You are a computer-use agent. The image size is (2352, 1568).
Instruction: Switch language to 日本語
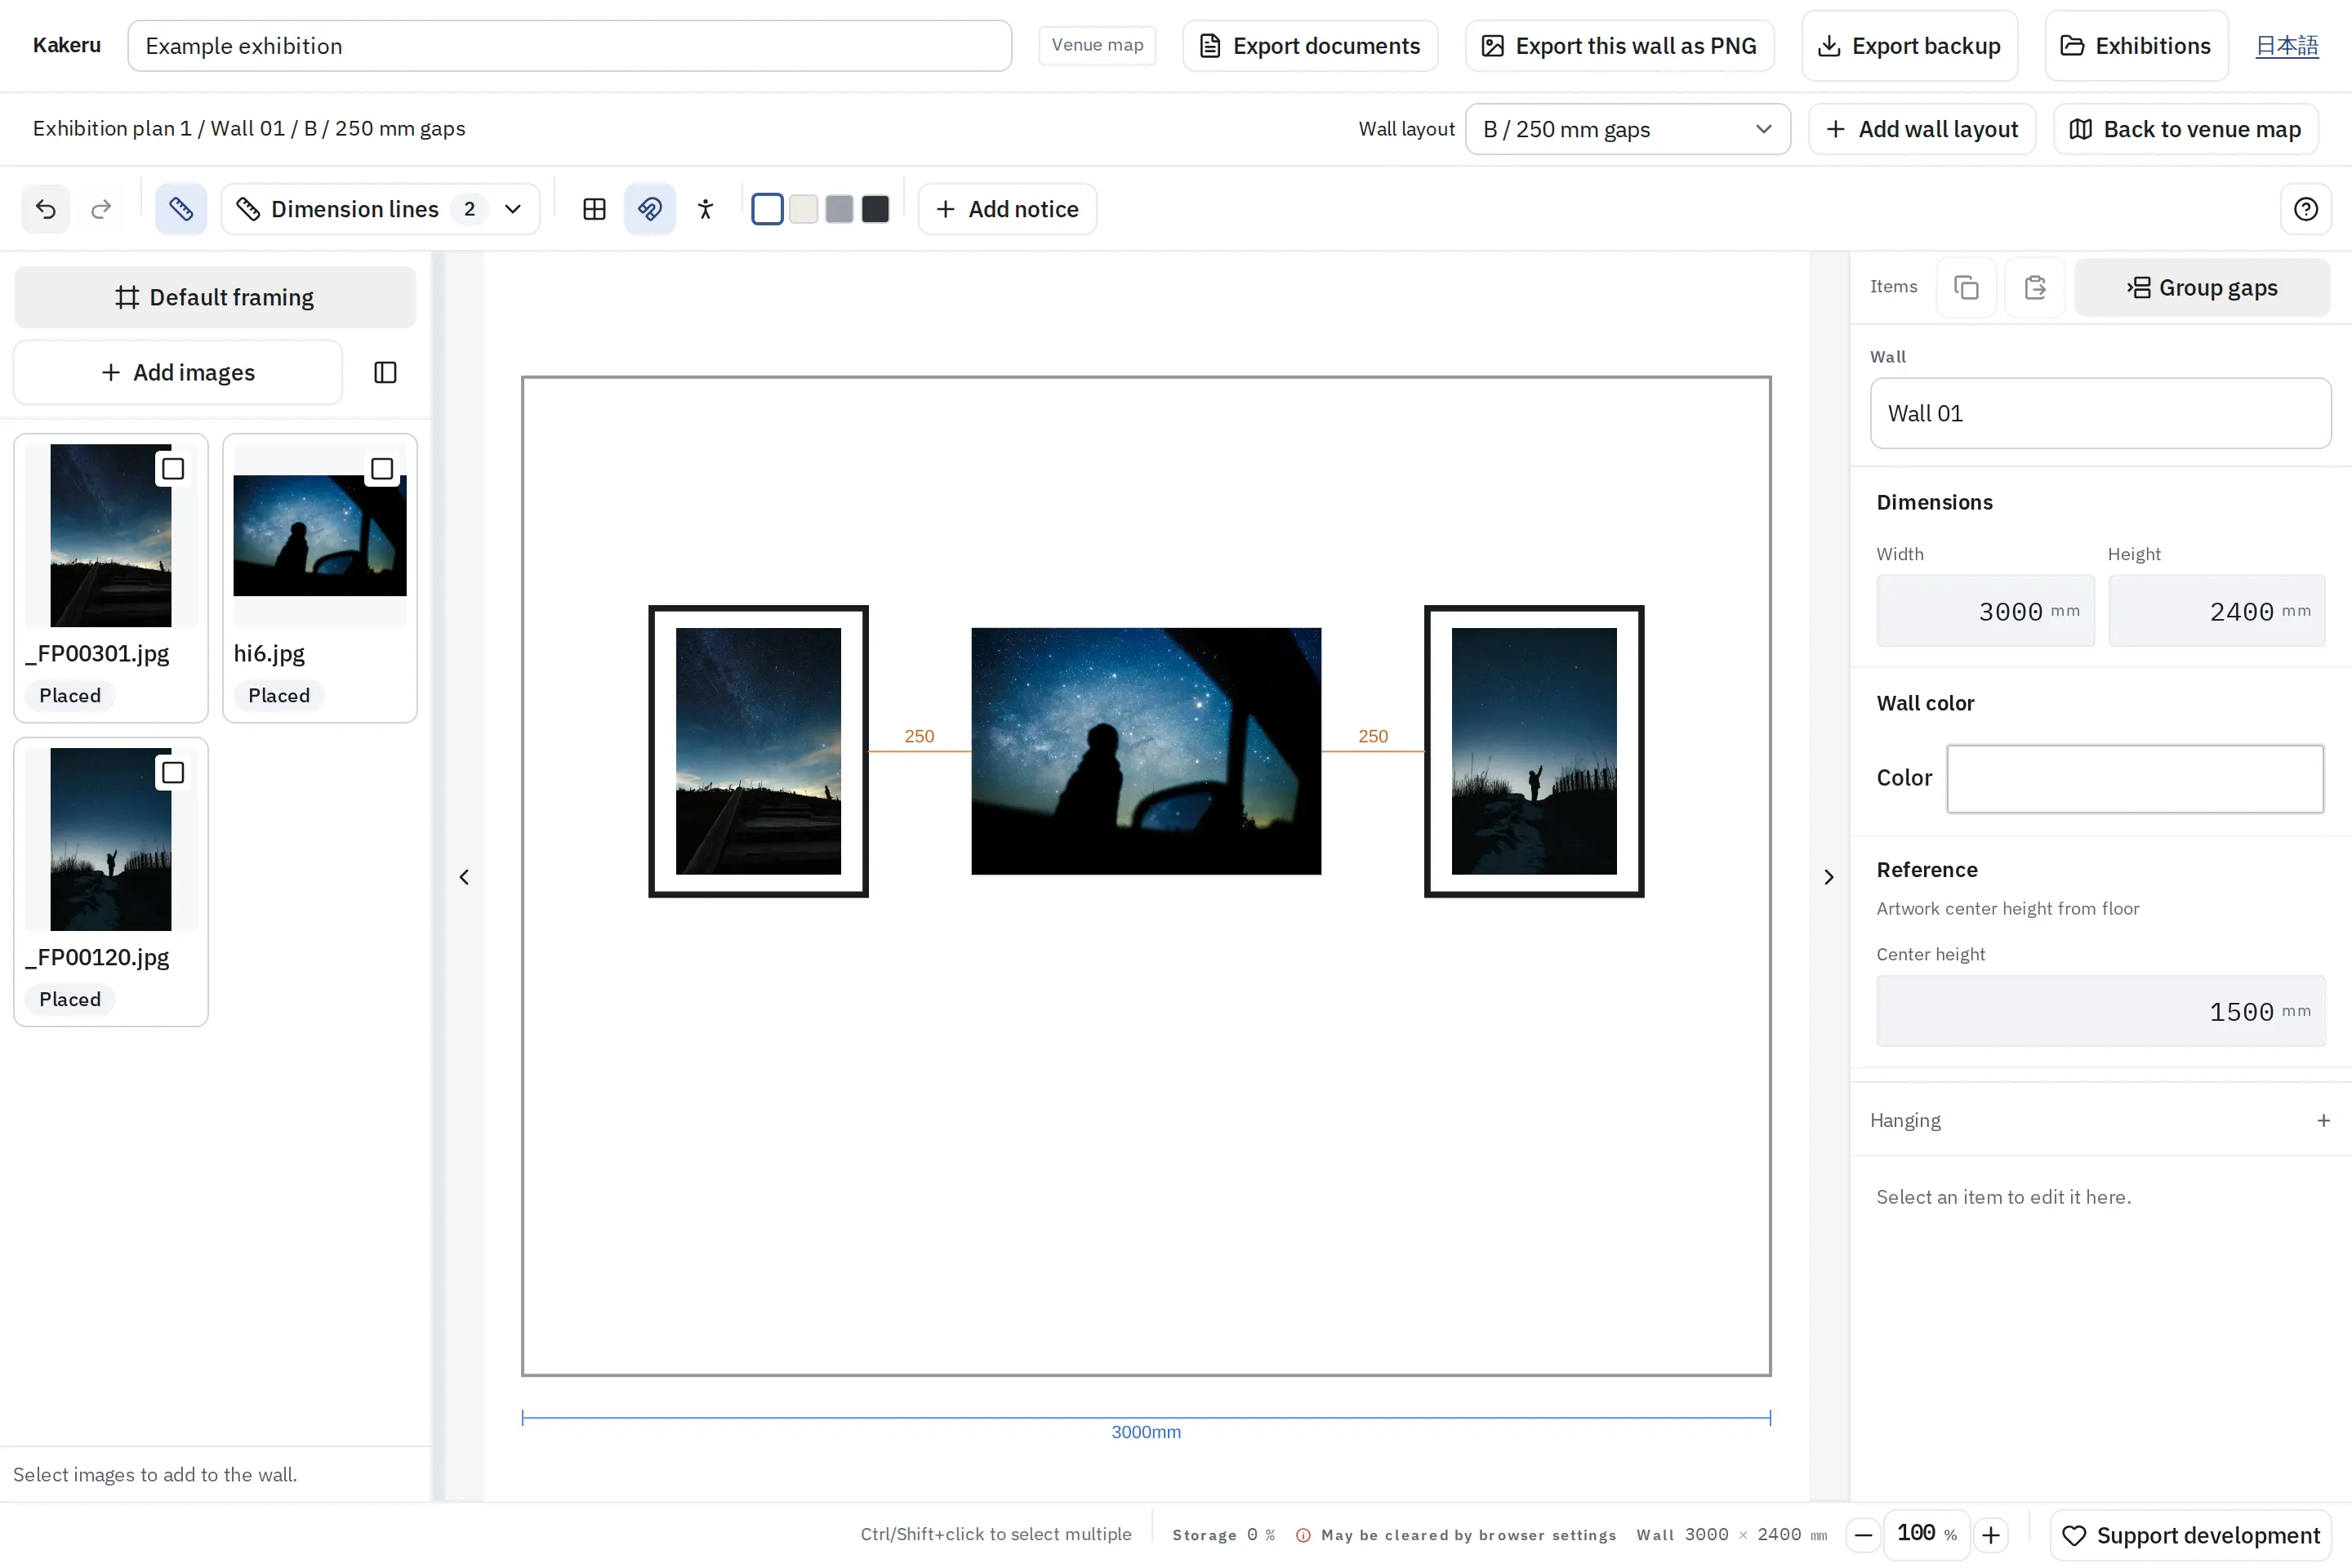point(2287,46)
